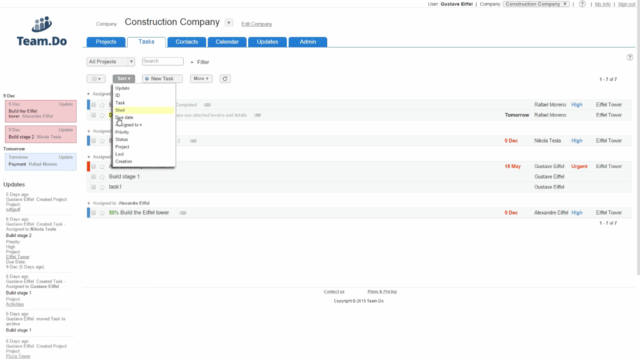Collapse the Assigned to Alexandre Eiffel group

pyautogui.click(x=89, y=203)
